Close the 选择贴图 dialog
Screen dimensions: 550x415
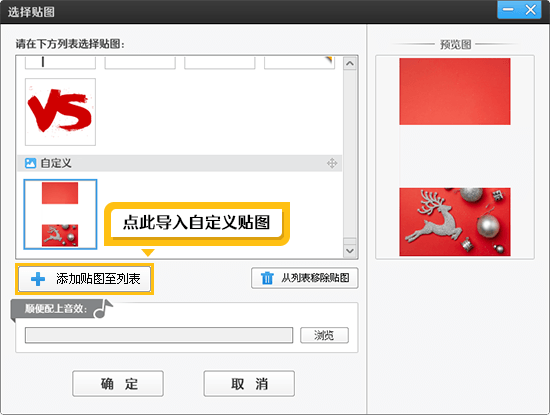point(530,10)
